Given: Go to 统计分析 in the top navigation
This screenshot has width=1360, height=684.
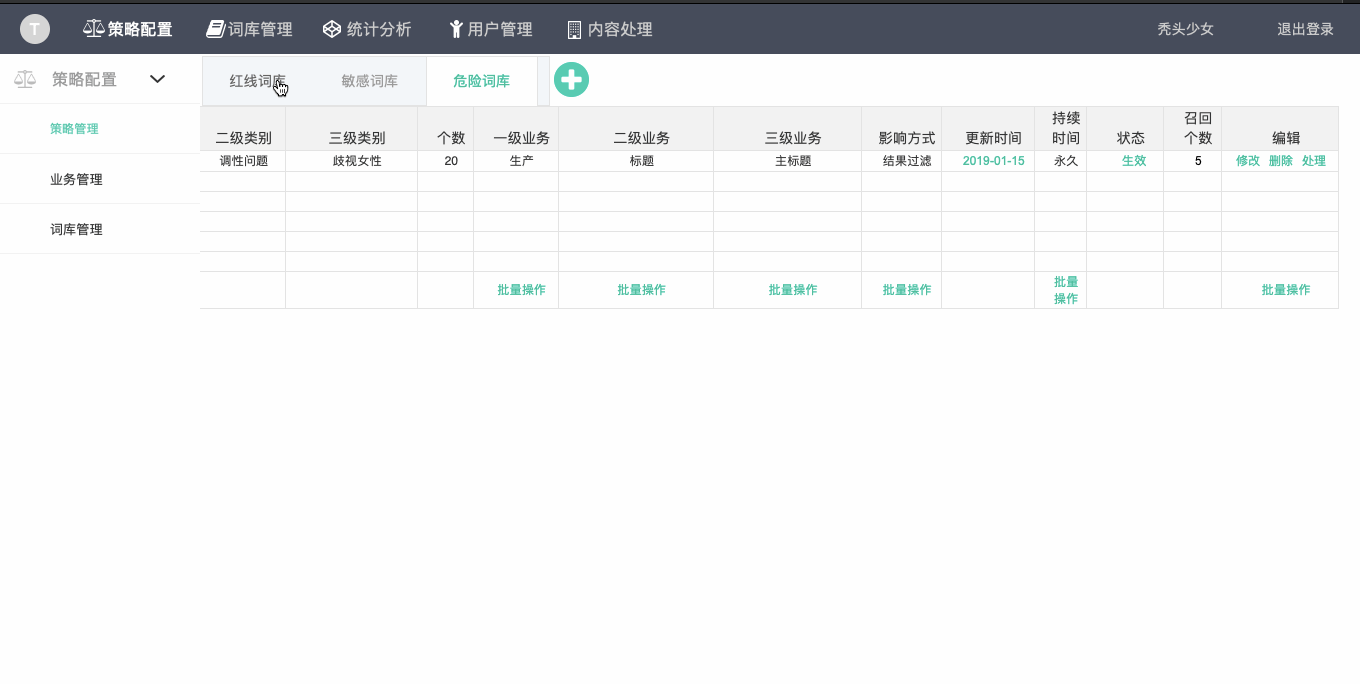Looking at the screenshot, I should pos(379,29).
